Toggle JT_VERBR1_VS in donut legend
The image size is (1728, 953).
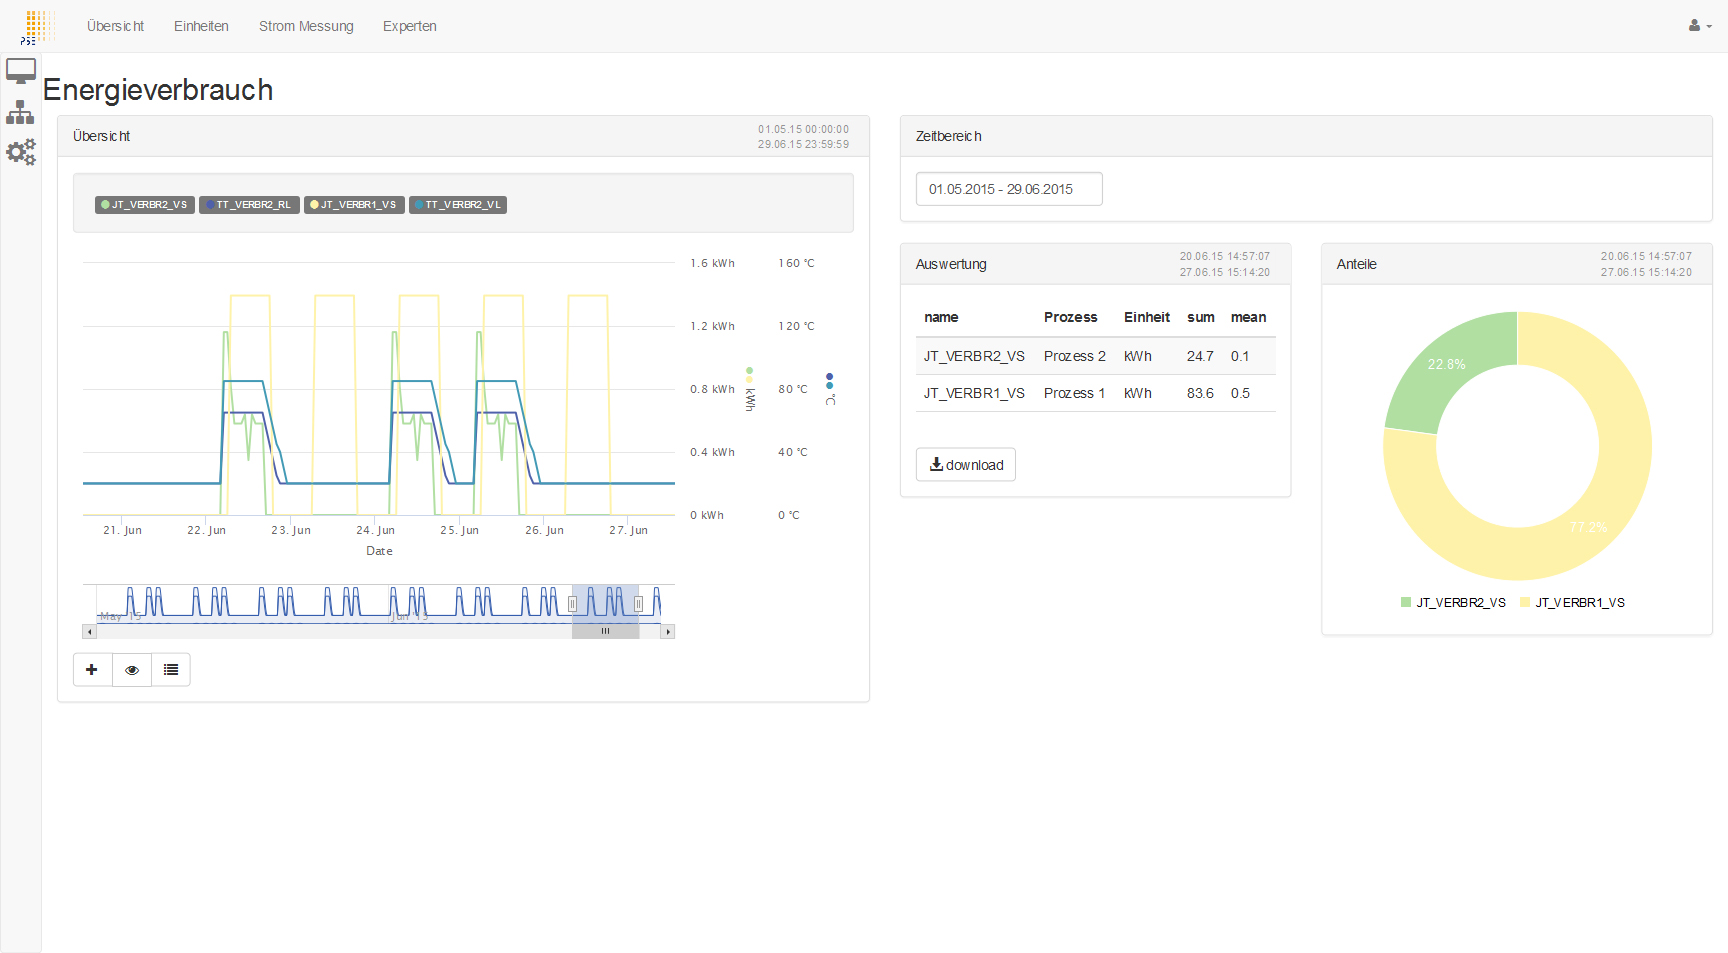click(1572, 603)
